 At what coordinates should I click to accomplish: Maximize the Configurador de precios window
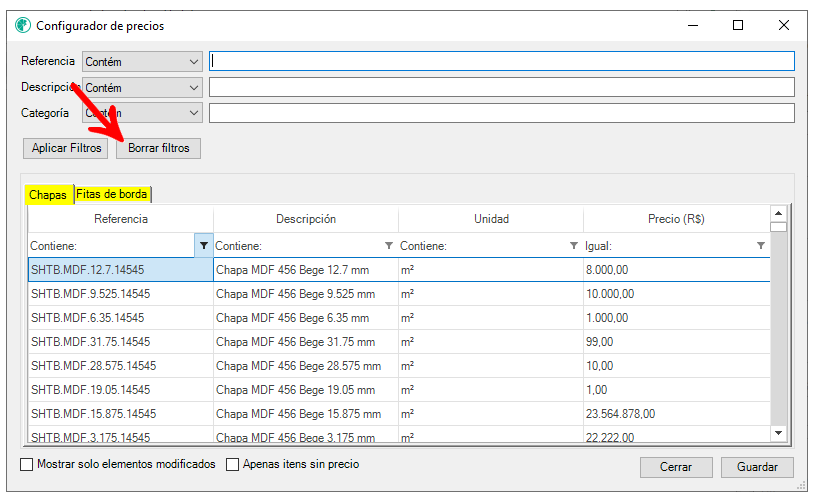tap(738, 25)
